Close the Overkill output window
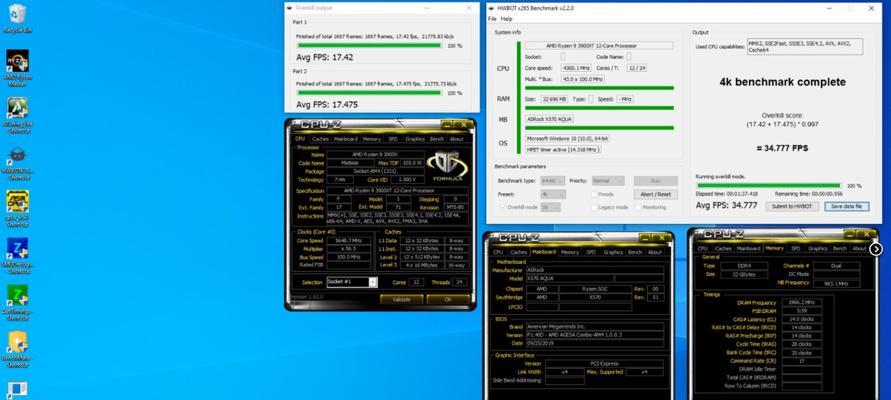 click(469, 8)
